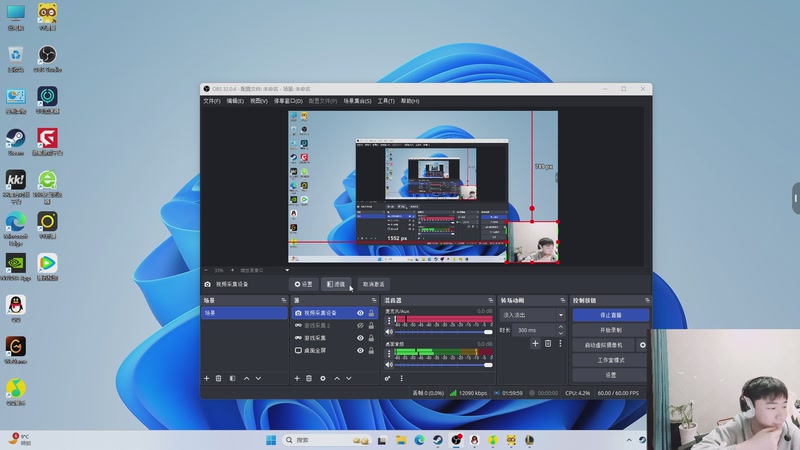800x450 pixels.
Task: Add a transition with plus icon
Action: 535,343
